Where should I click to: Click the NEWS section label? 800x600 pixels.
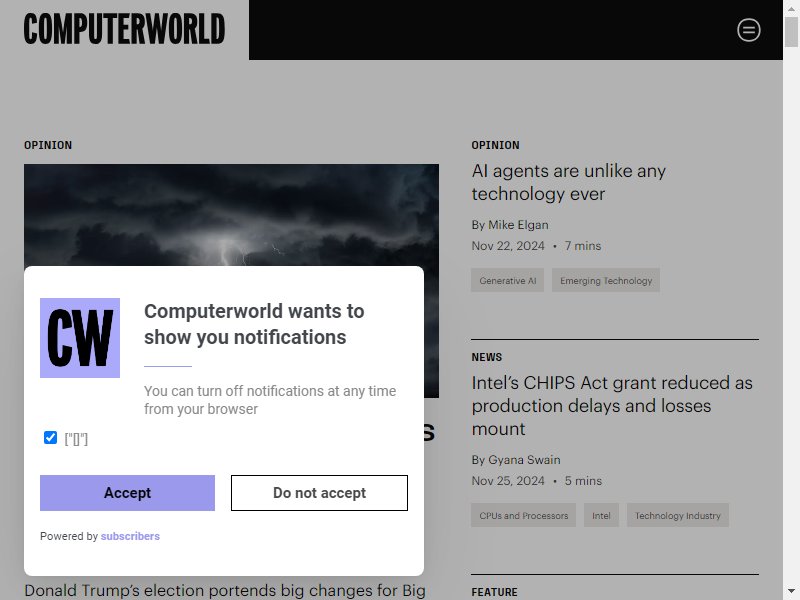click(x=487, y=357)
